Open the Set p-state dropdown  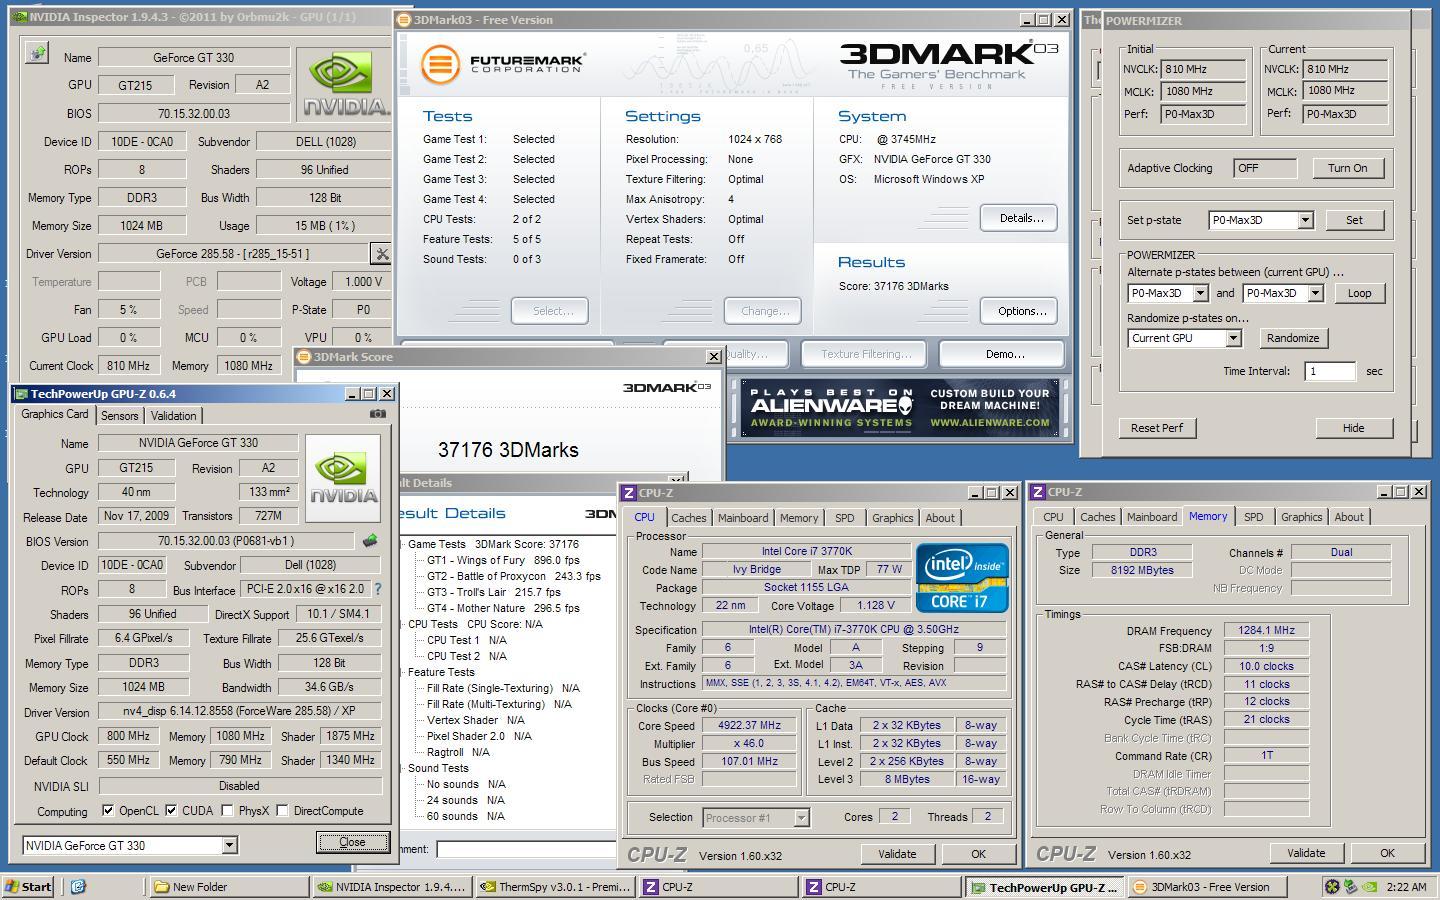(x=1305, y=220)
